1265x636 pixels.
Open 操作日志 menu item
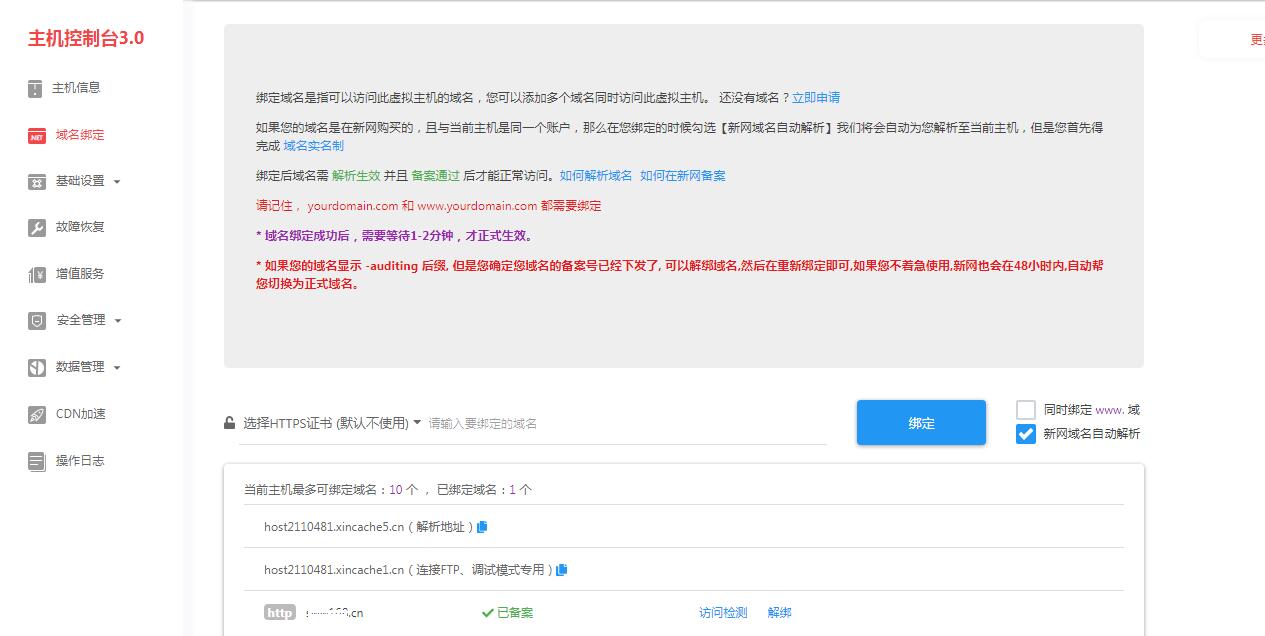click(x=80, y=461)
